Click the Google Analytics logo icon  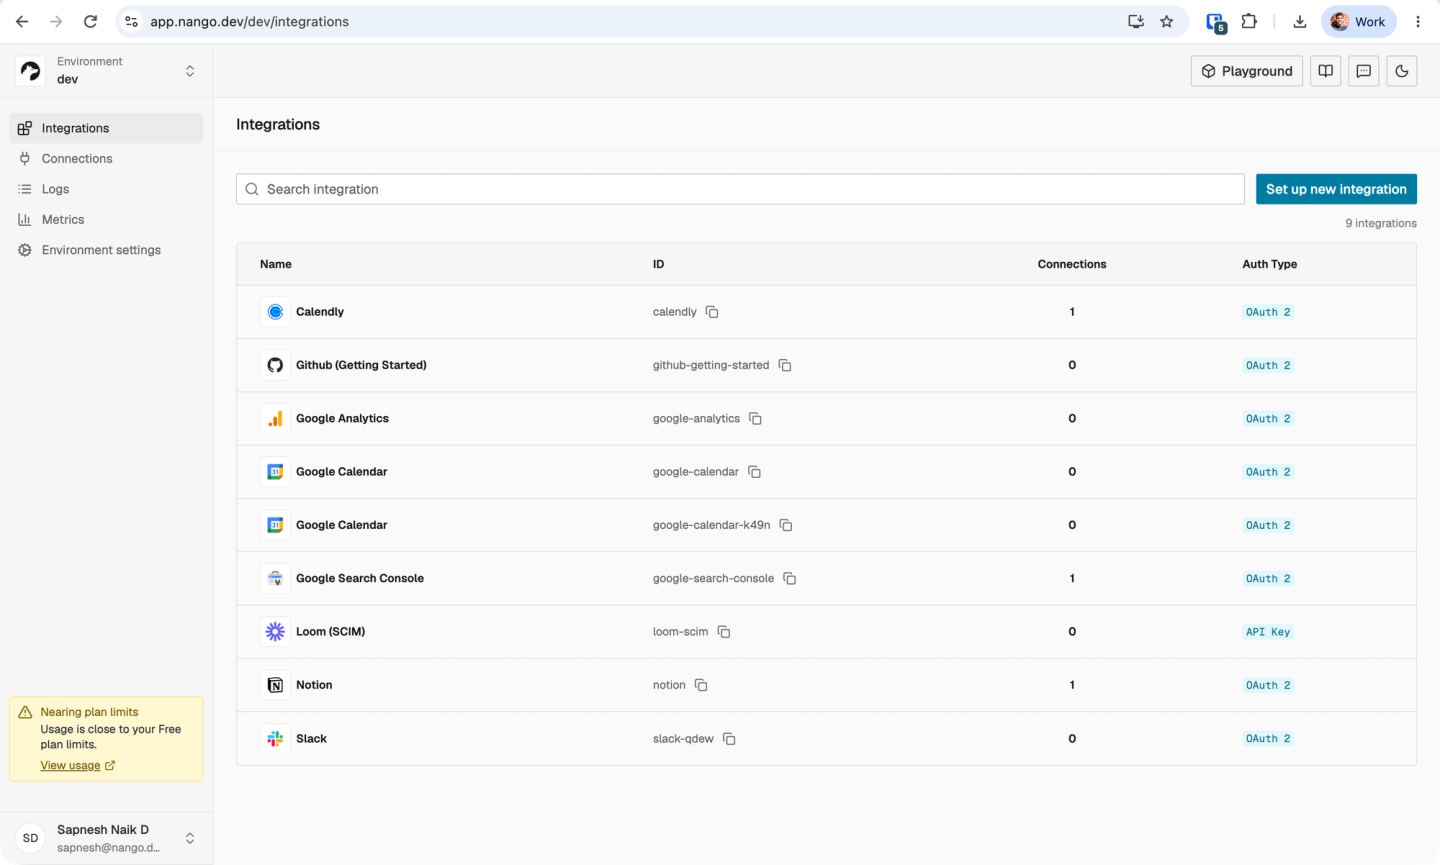click(x=275, y=418)
